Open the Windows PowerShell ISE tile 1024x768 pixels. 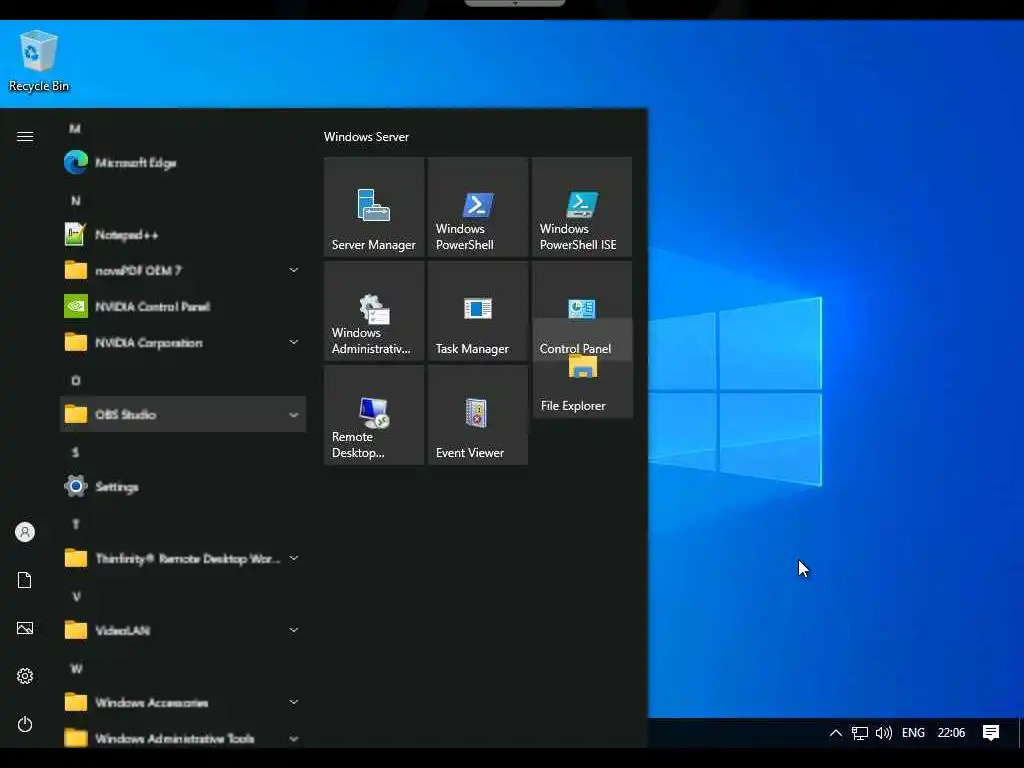582,207
